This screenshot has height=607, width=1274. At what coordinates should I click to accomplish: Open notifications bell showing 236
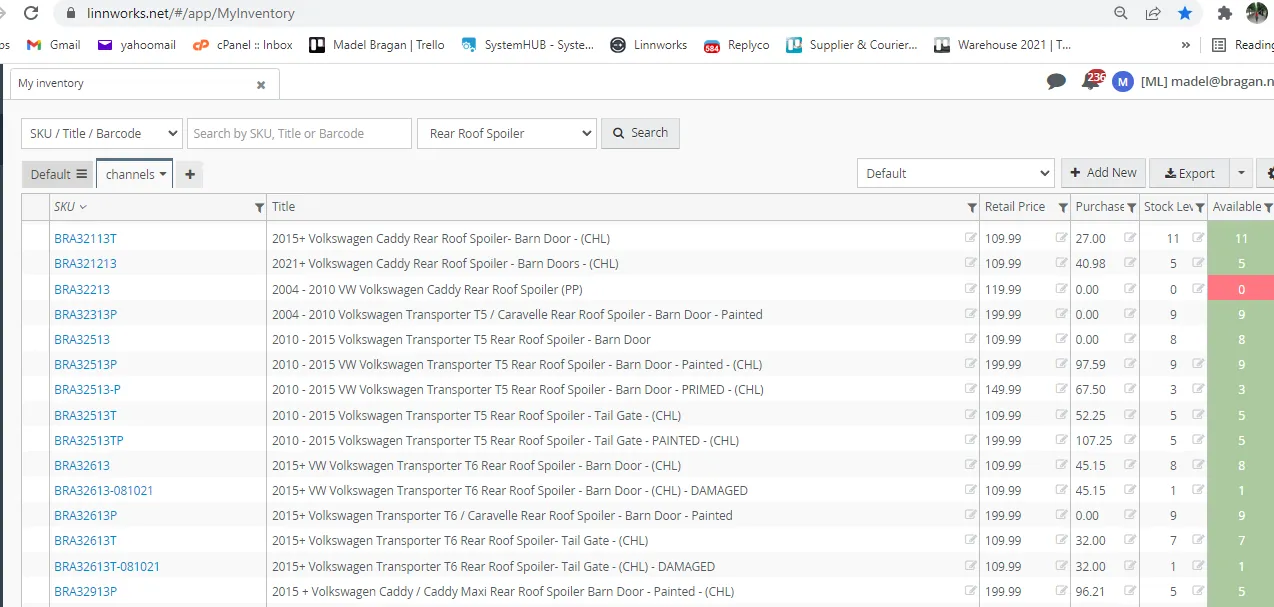(x=1092, y=80)
